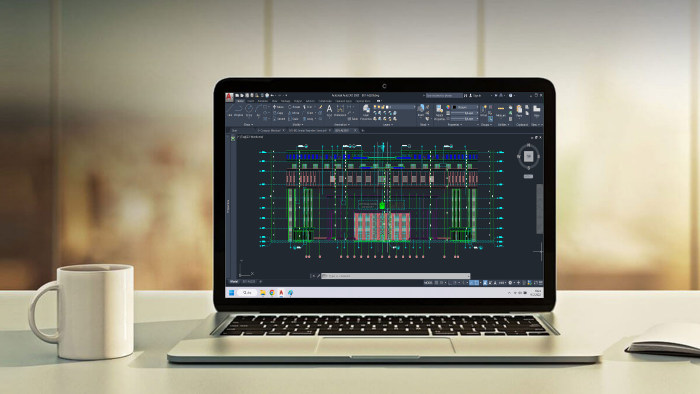Toggle grid display in status bar
Screen dimensions: 700x394
(x=437, y=283)
